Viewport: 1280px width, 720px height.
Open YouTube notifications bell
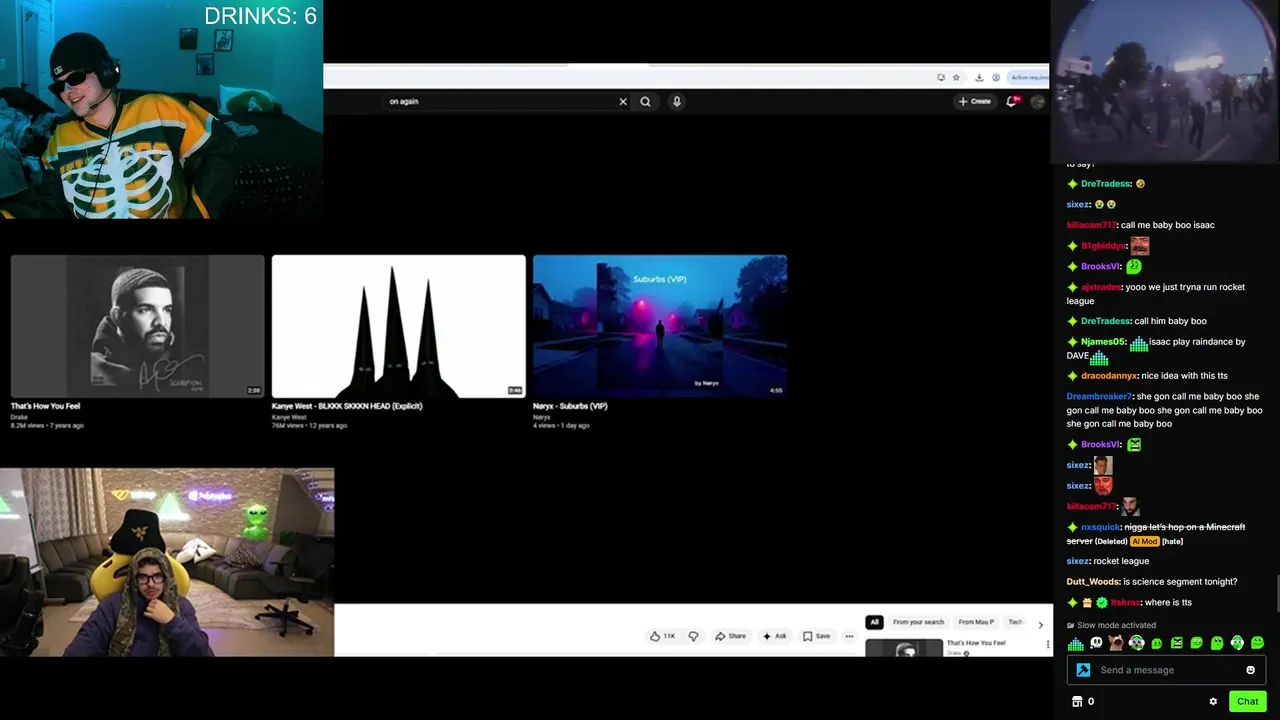pos(1012,101)
